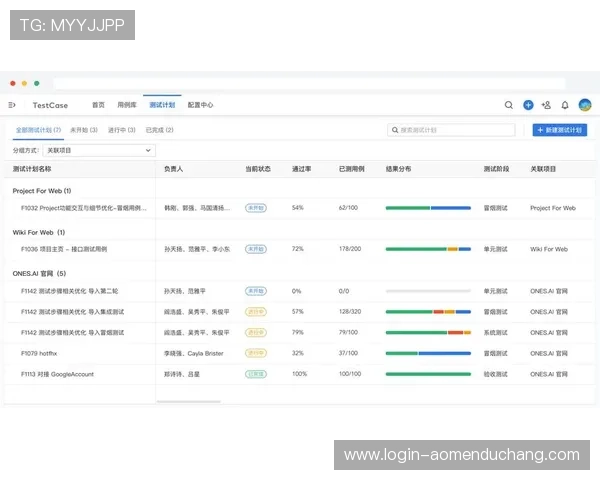Filter by 已完成 (2)
The width and height of the screenshot is (600, 480).
[x=160, y=130]
